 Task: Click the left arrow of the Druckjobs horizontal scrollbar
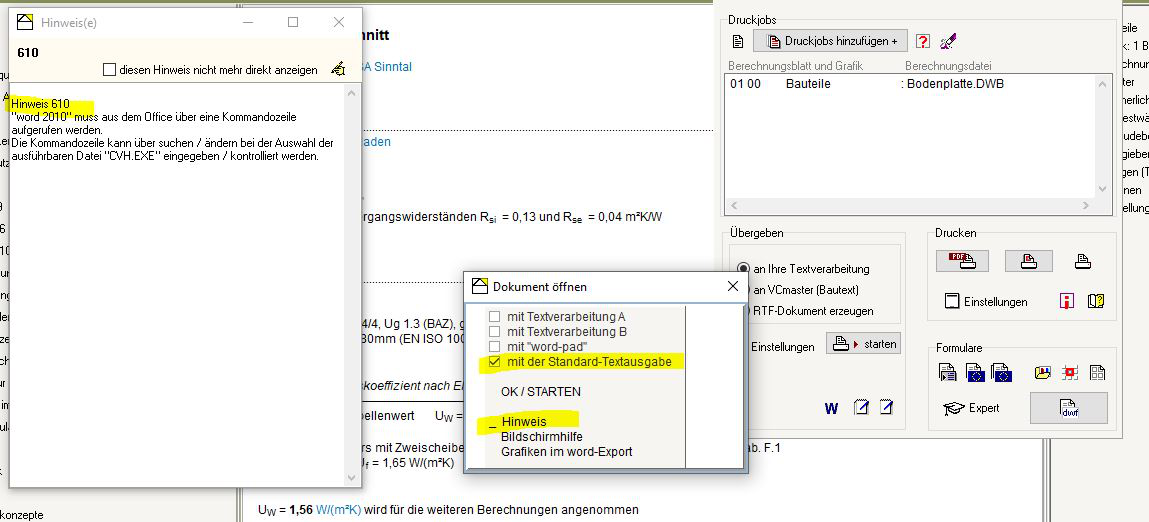tap(733, 205)
